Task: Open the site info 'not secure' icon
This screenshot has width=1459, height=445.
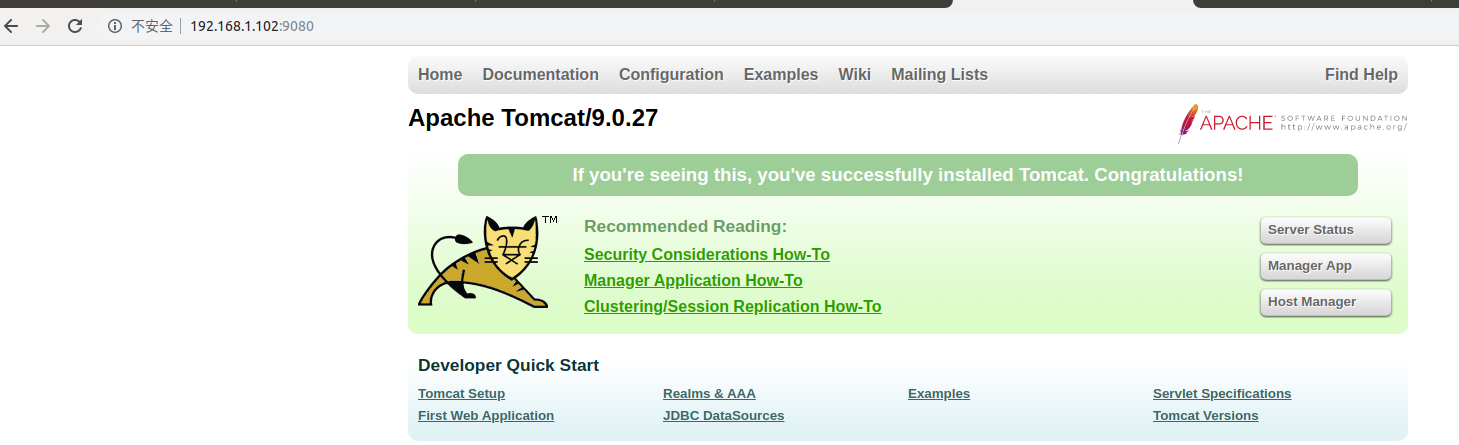Action: tap(115, 26)
